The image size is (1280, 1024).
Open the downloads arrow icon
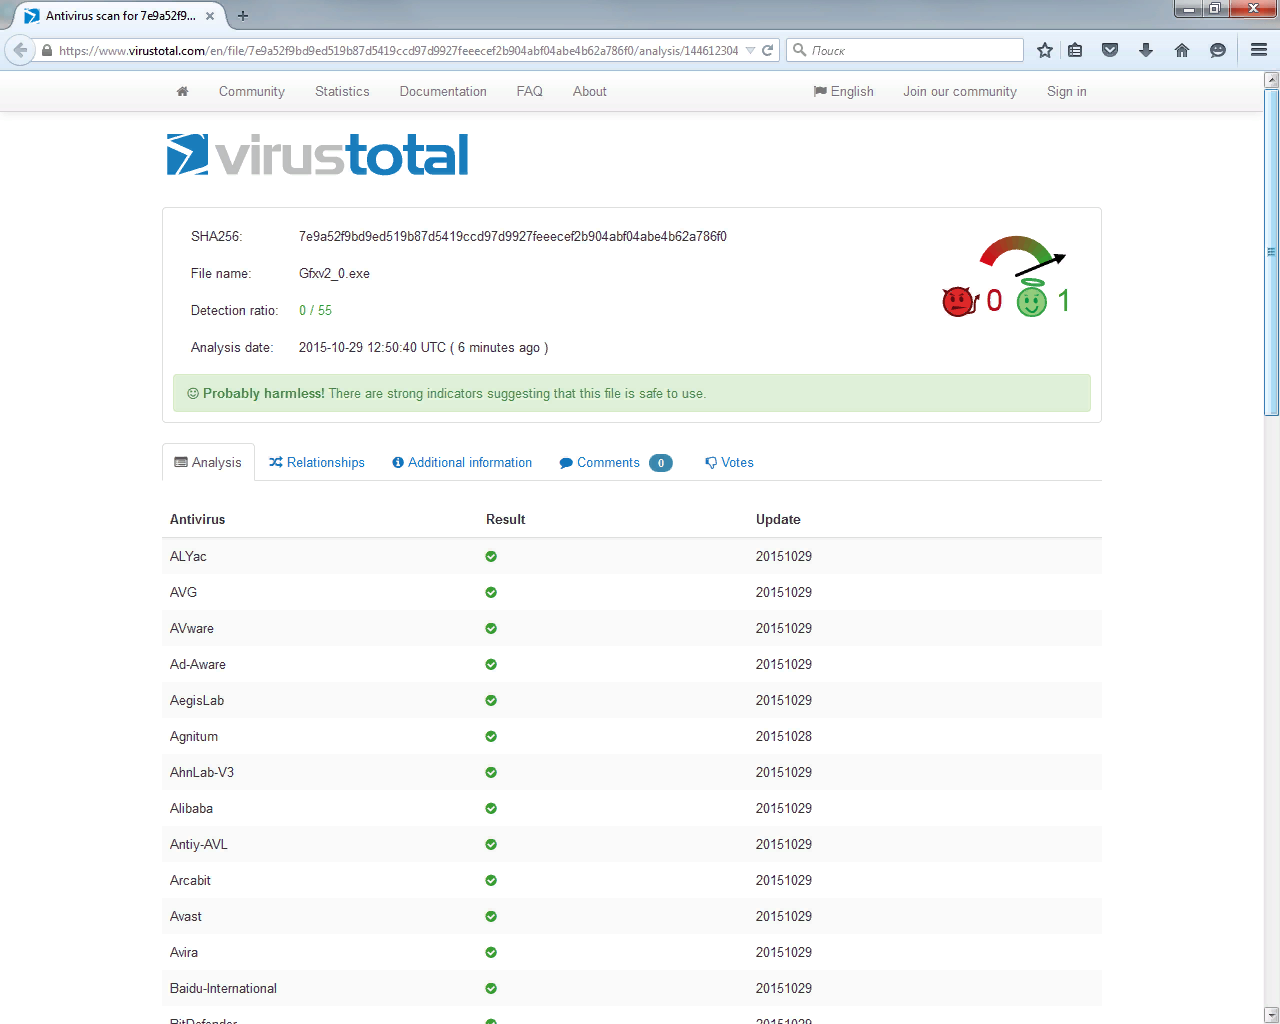click(x=1146, y=50)
